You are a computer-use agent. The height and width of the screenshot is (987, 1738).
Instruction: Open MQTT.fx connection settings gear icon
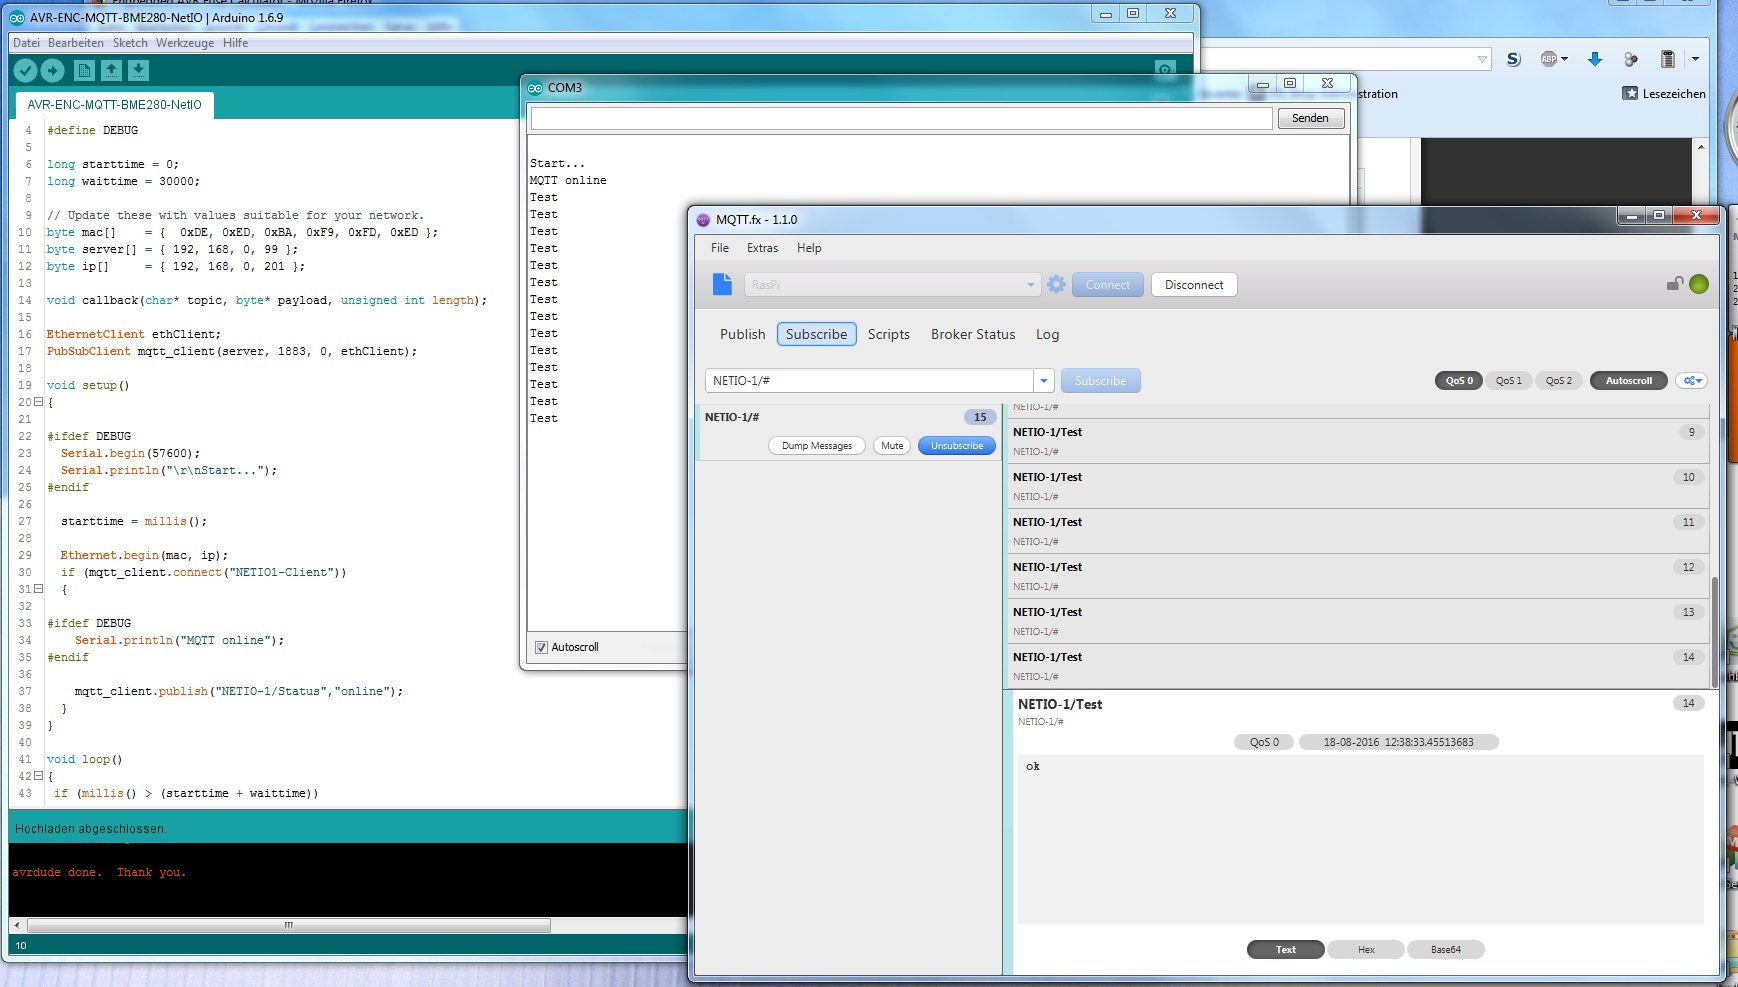coord(1056,285)
